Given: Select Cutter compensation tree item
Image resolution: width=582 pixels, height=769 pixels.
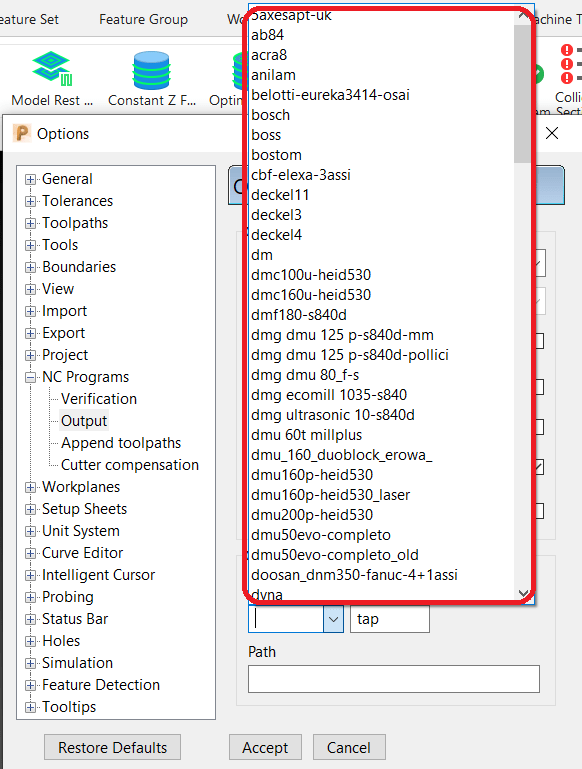Looking at the screenshot, I should coord(129,465).
